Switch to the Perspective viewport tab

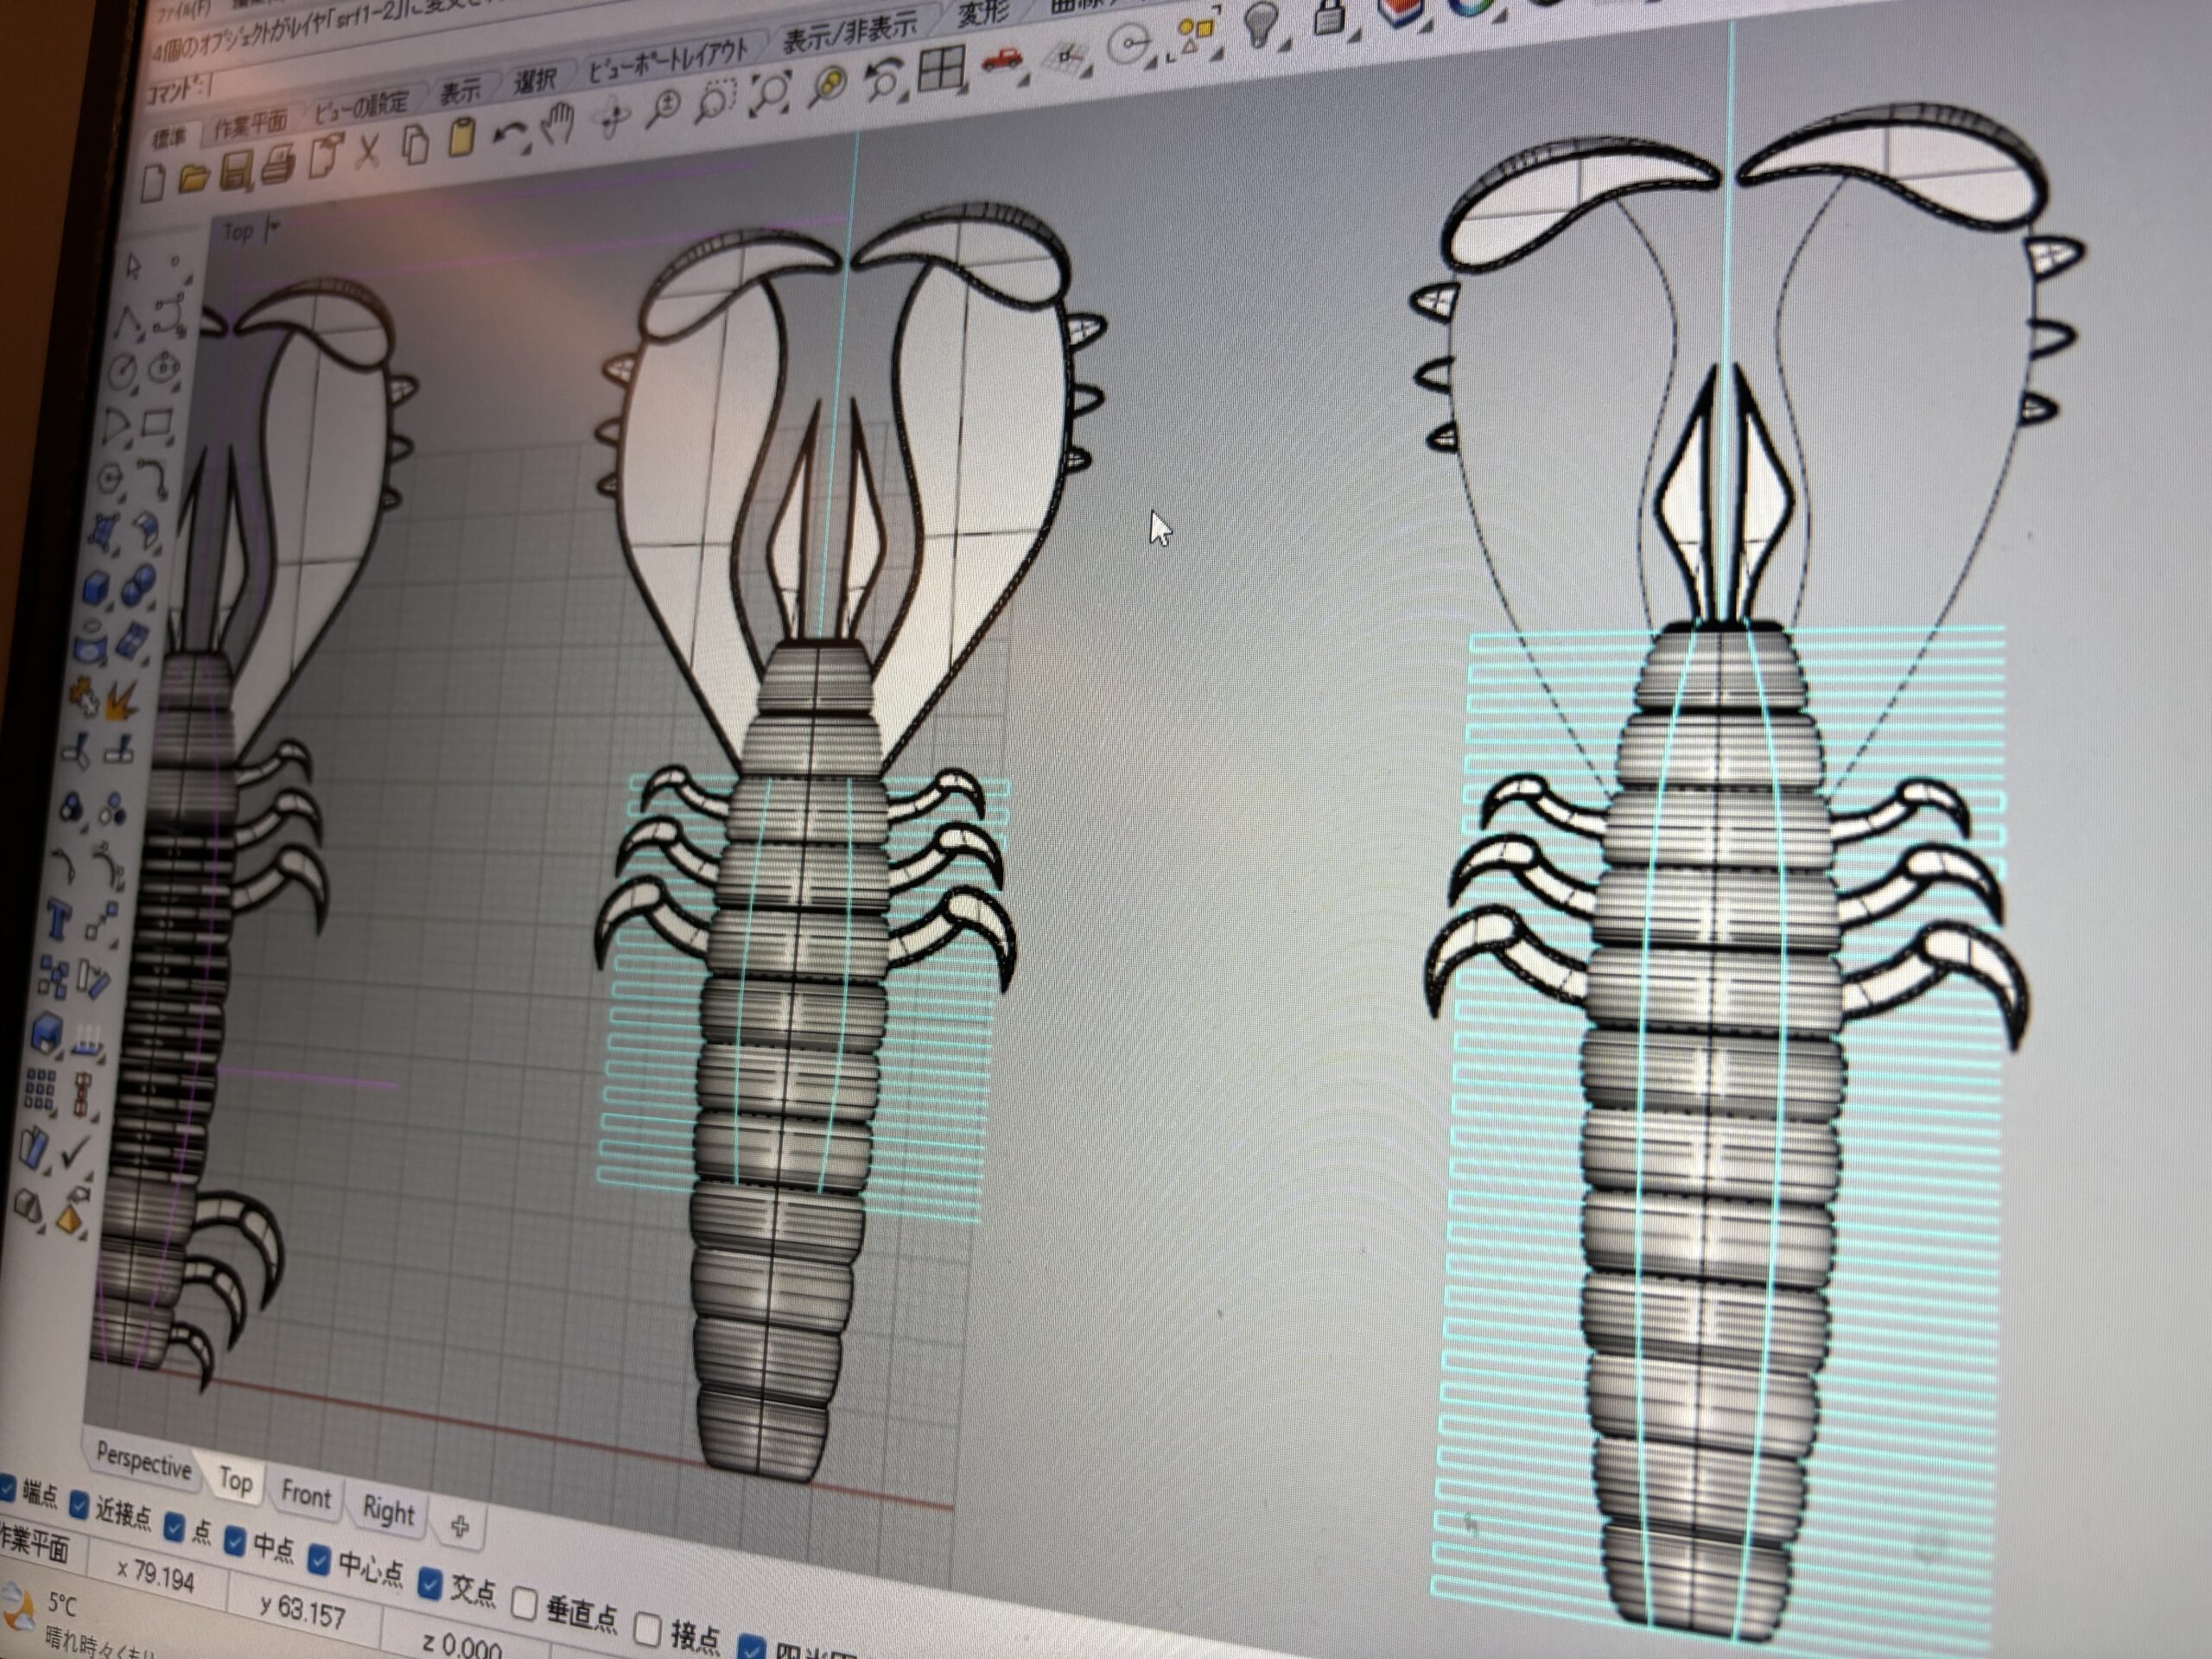[x=143, y=1463]
